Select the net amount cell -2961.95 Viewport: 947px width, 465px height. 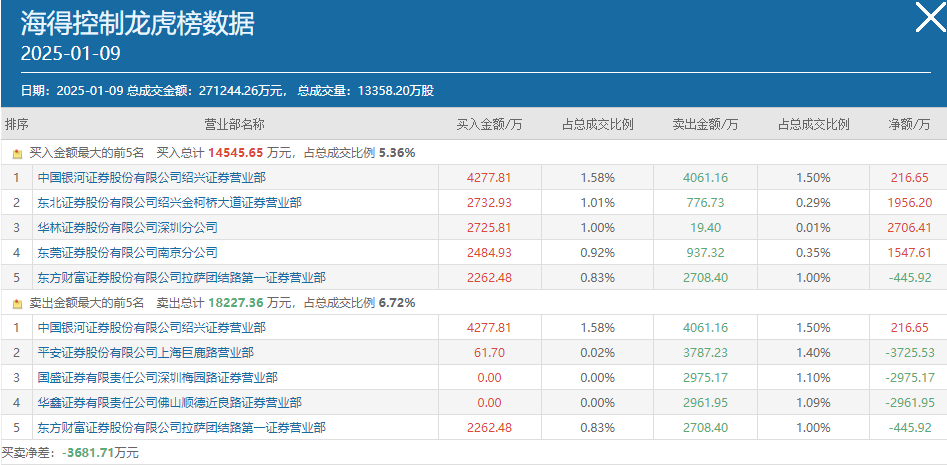(910, 402)
